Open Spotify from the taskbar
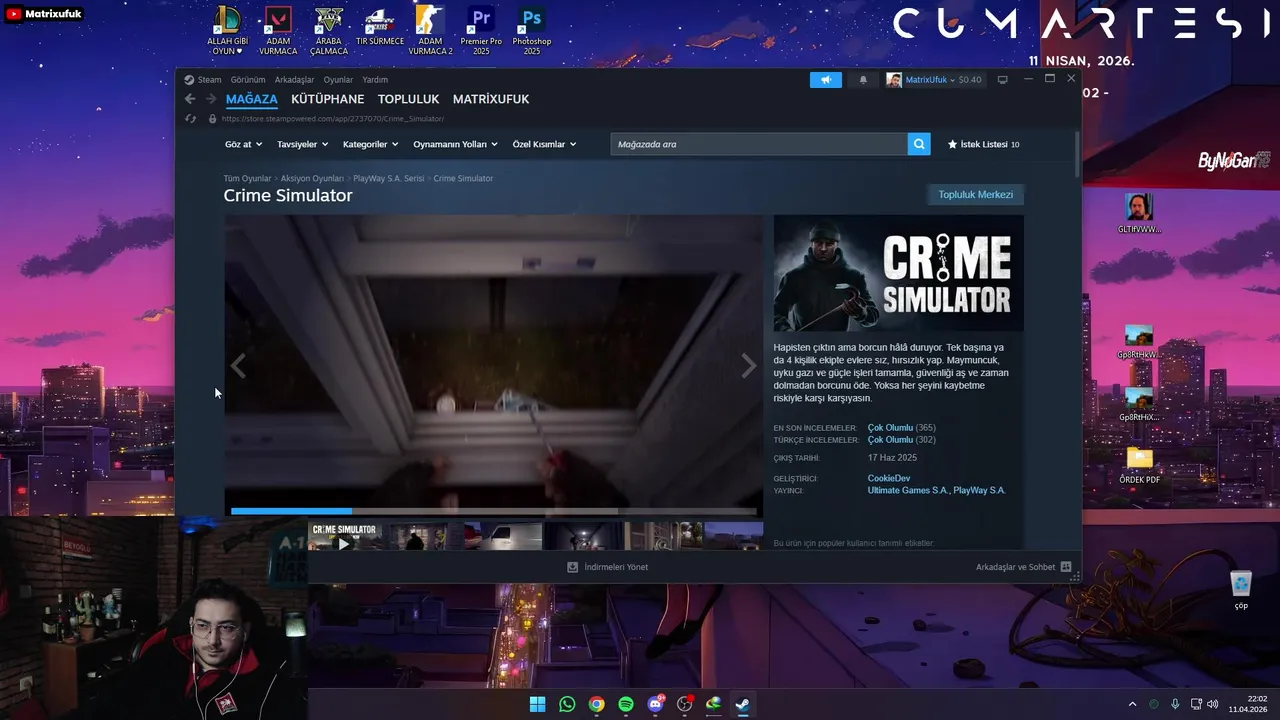The image size is (1280, 720). coord(626,704)
